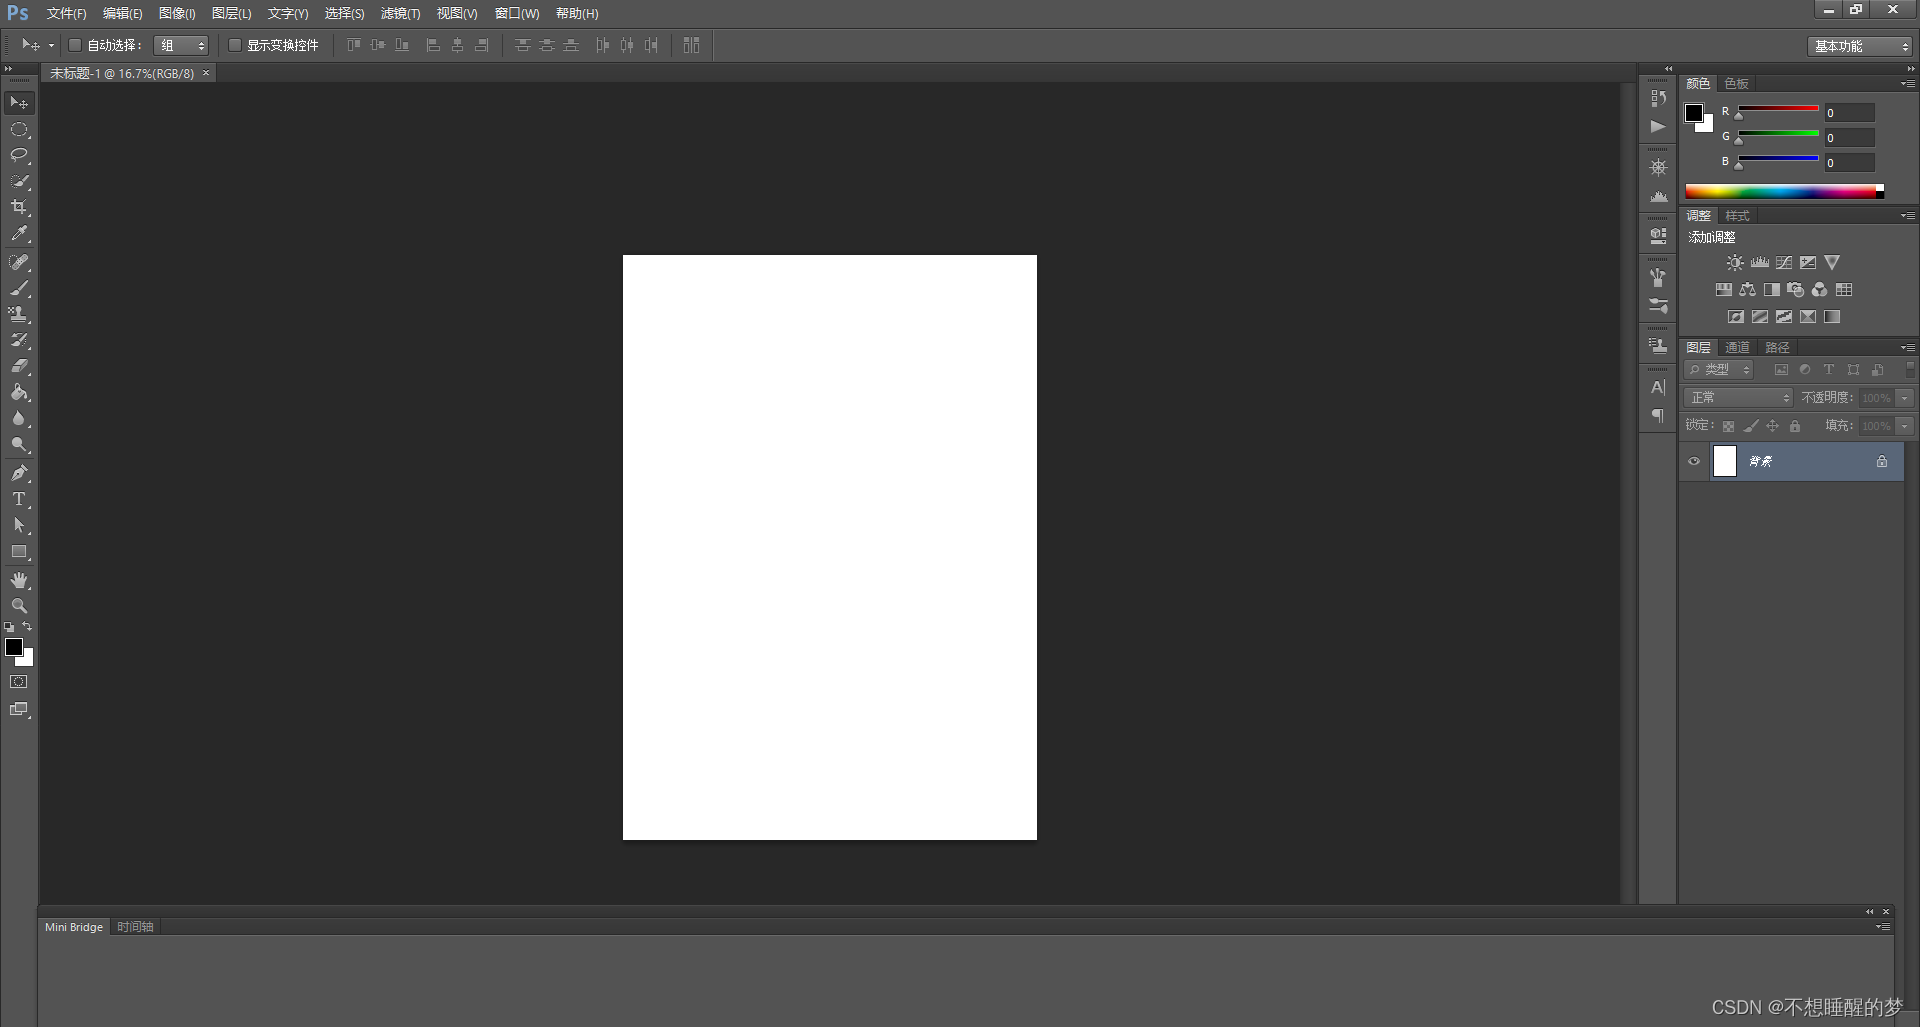Open the 基本功能 workspace dropdown
The image size is (1920, 1027).
(x=1860, y=46)
